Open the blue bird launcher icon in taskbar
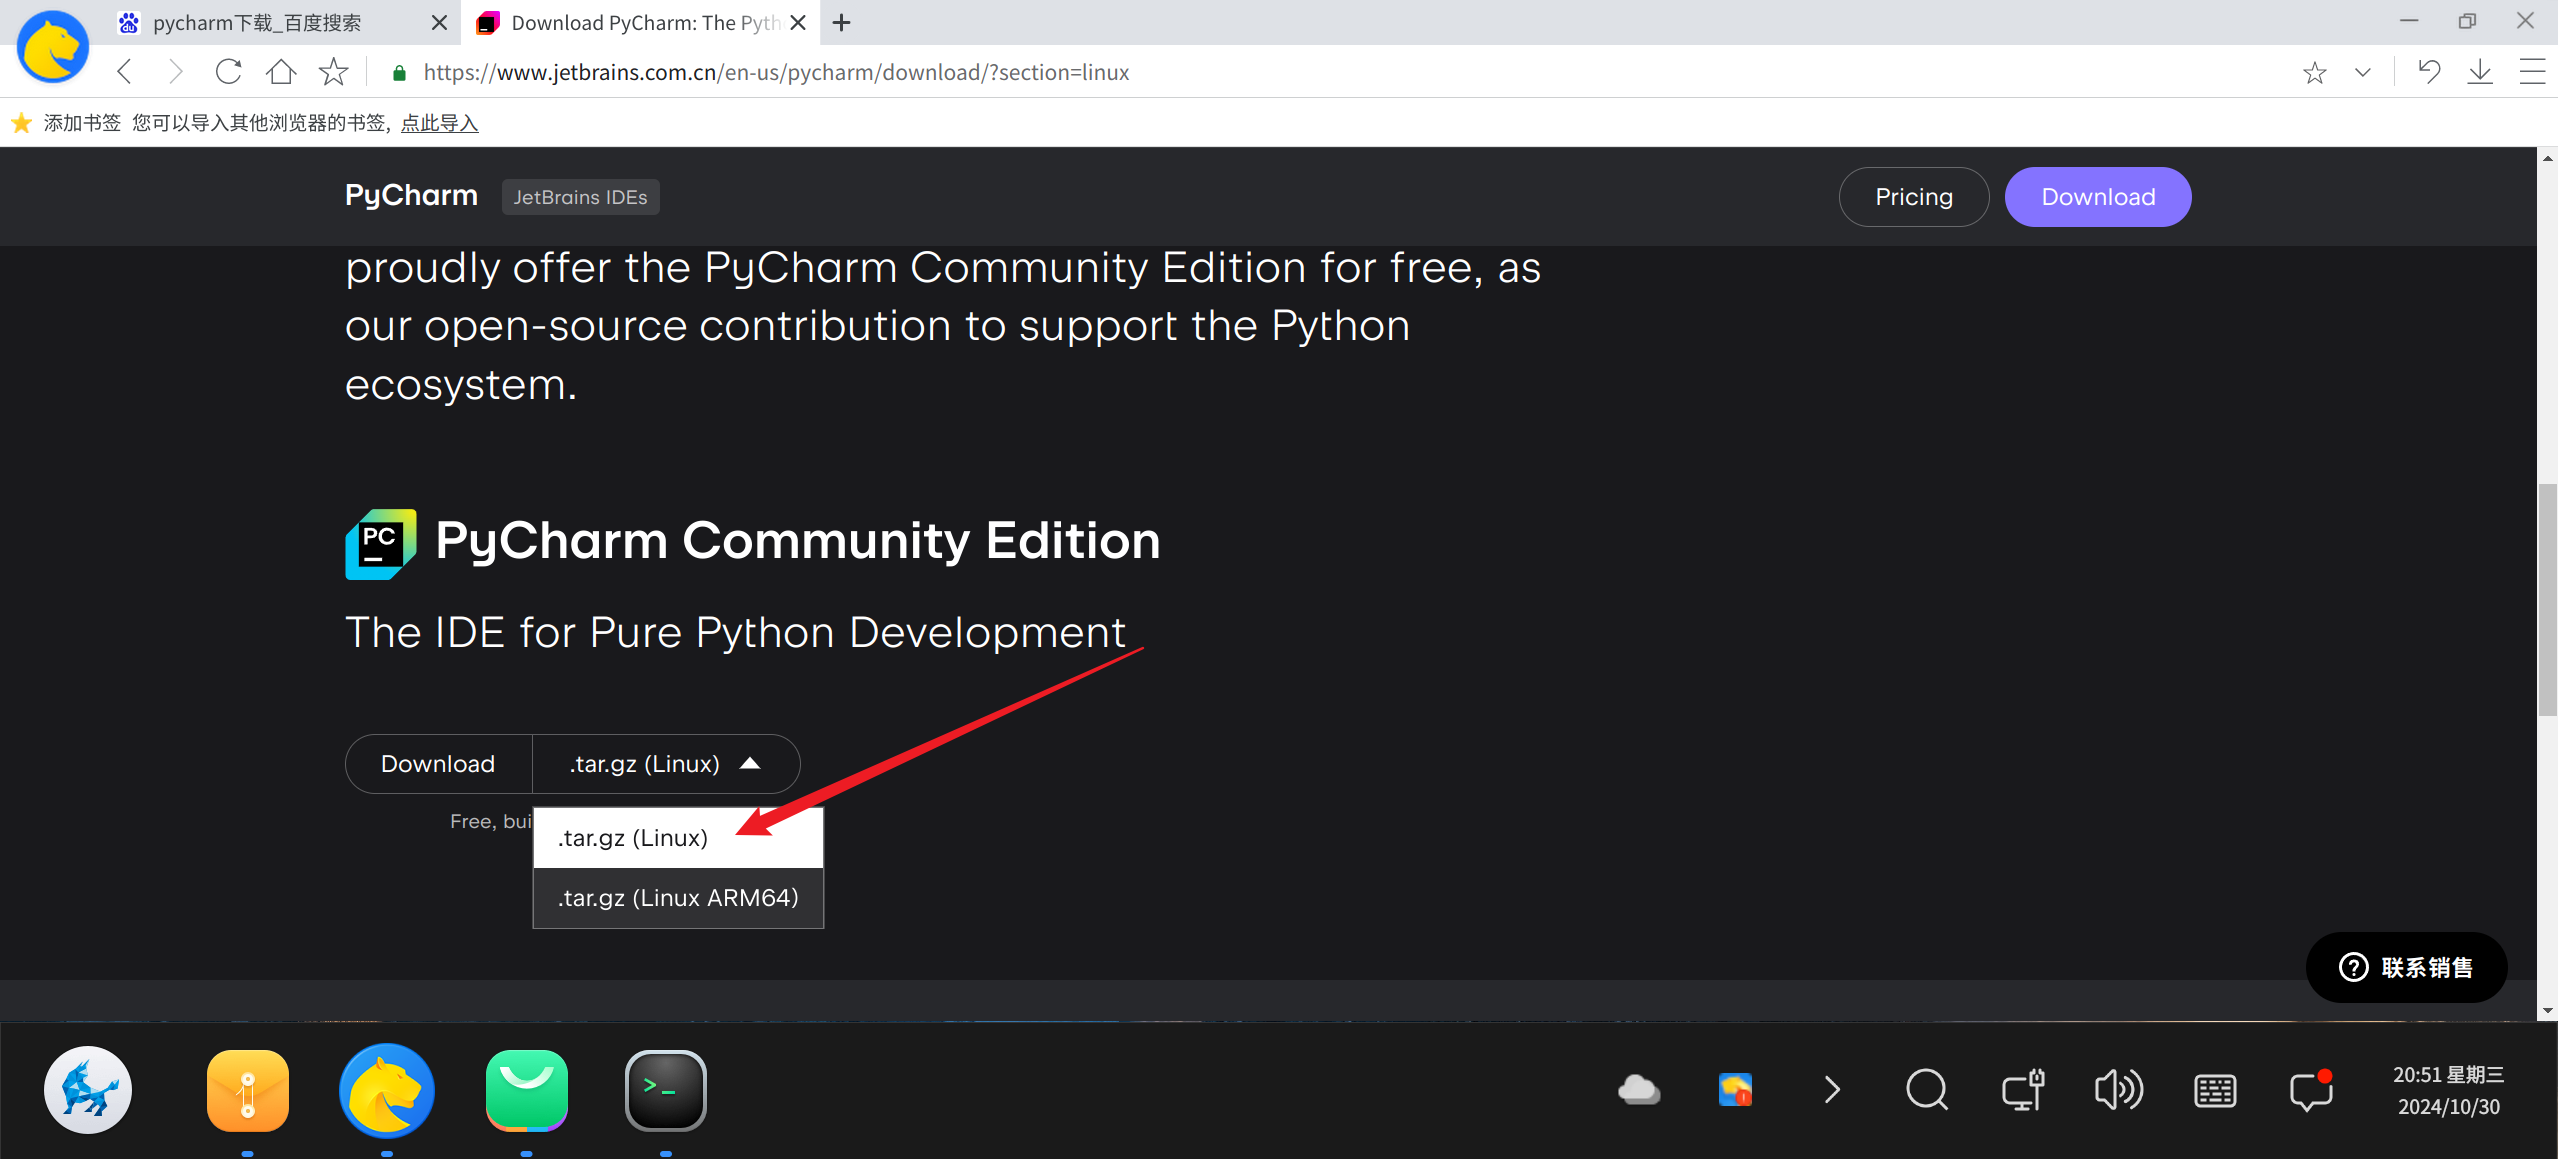The height and width of the screenshot is (1159, 2558). click(88, 1090)
